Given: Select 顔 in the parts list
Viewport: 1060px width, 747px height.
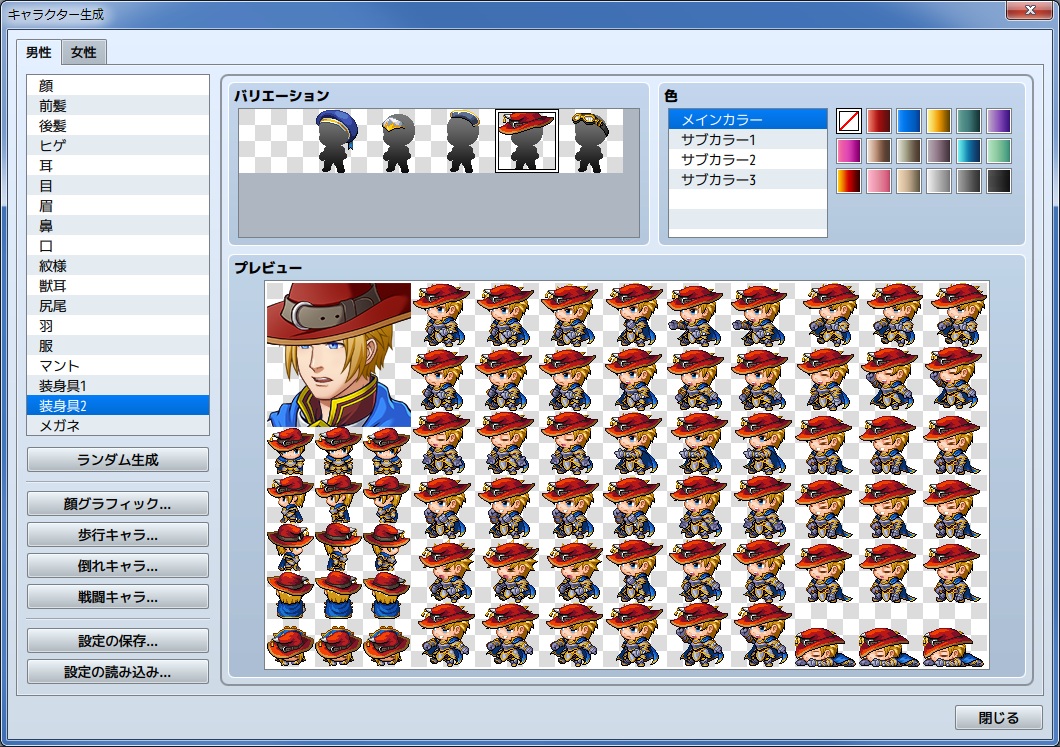Looking at the screenshot, I should pyautogui.click(x=118, y=85).
